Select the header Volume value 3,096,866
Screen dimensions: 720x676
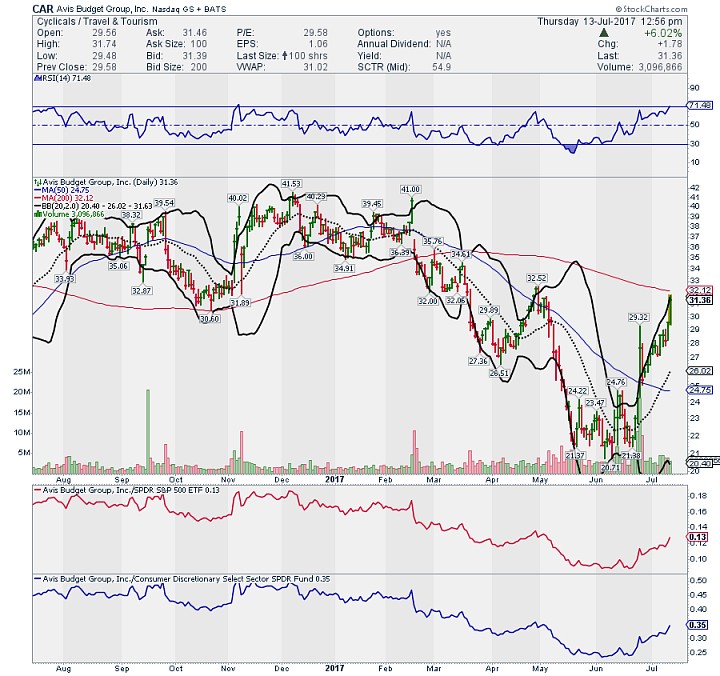[x=660, y=67]
